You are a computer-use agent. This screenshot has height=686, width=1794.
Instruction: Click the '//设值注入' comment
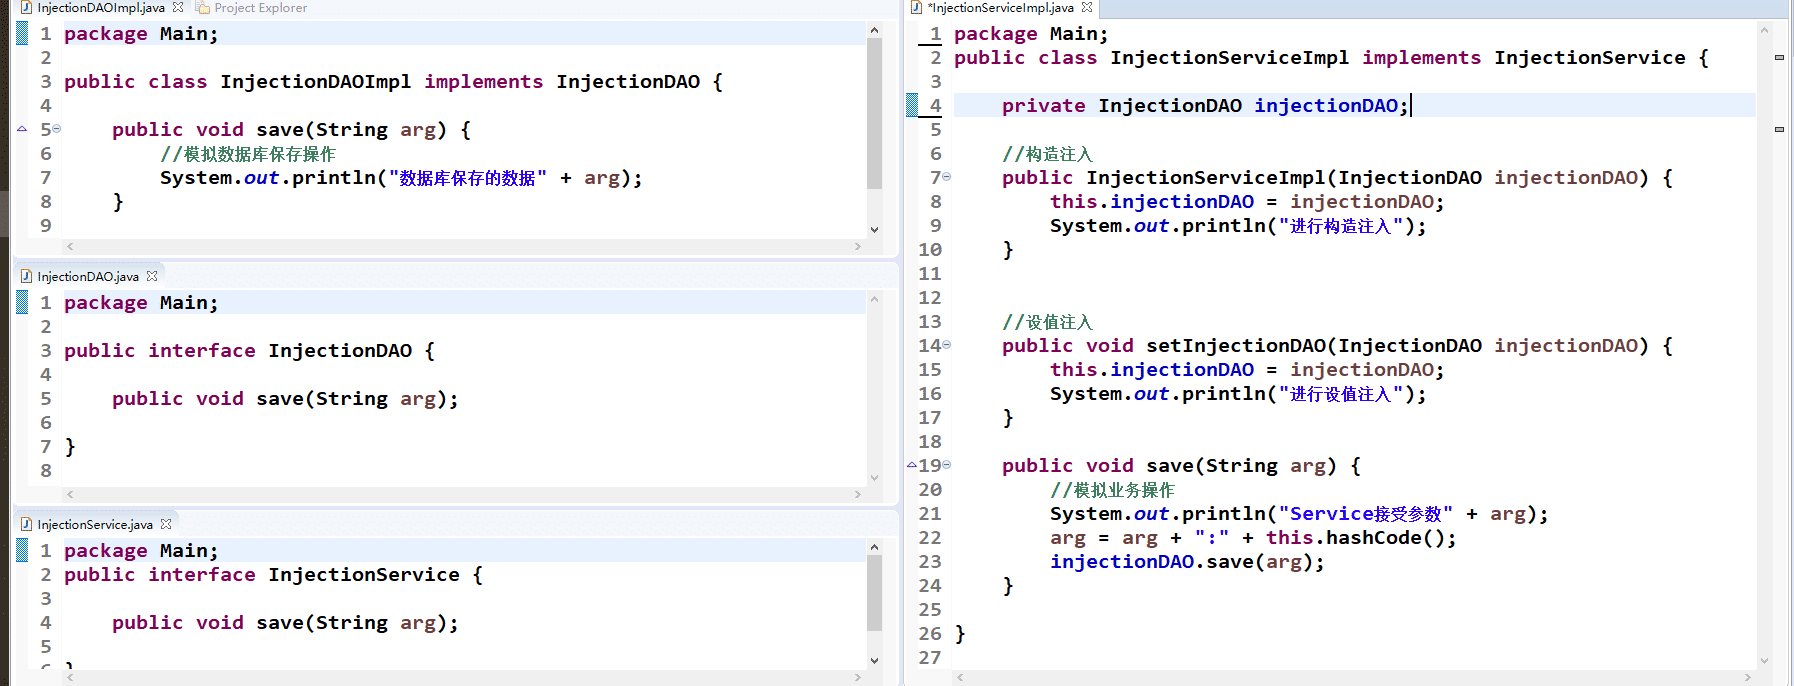1048,321
